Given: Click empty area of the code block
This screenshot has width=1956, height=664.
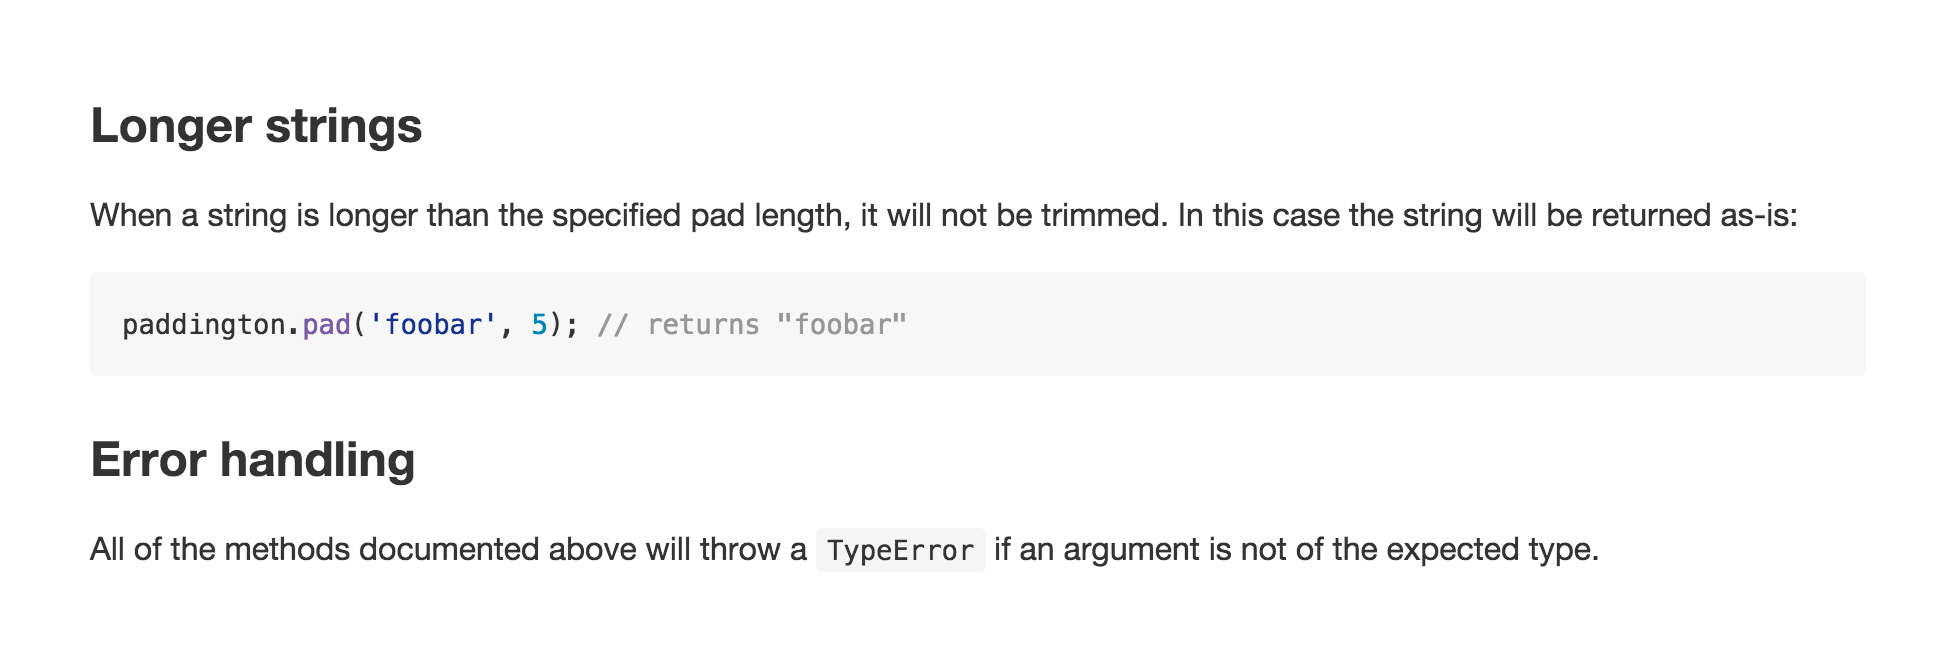Looking at the screenshot, I should pos(1380,324).
